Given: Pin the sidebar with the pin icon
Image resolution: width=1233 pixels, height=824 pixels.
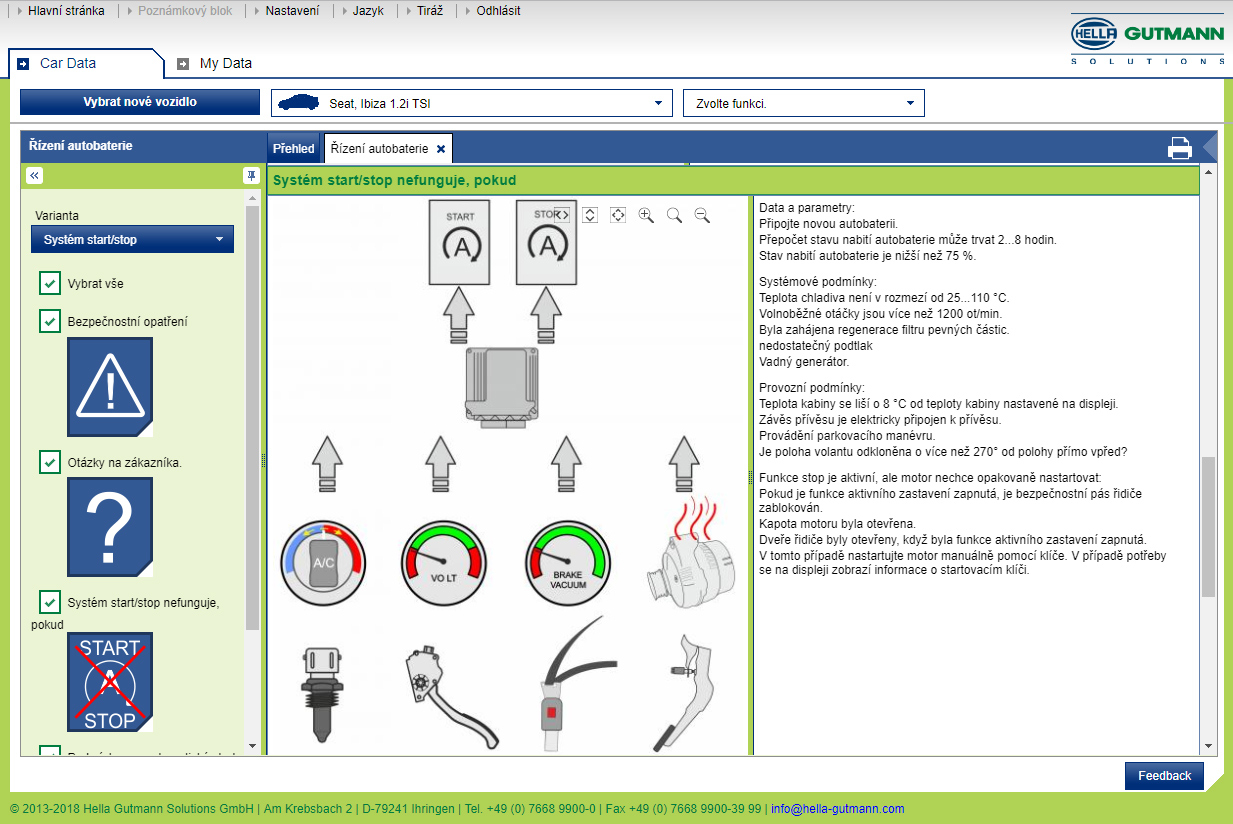Looking at the screenshot, I should 251,176.
